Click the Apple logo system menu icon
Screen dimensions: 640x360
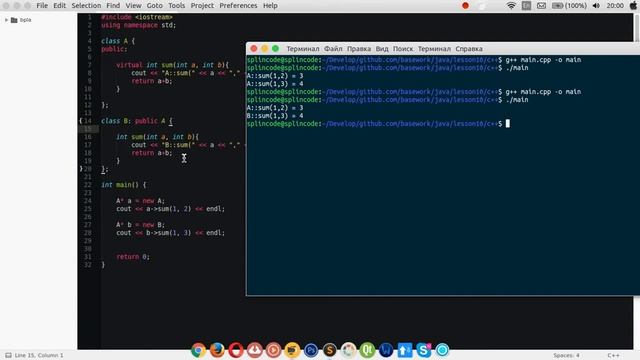(633, 6)
